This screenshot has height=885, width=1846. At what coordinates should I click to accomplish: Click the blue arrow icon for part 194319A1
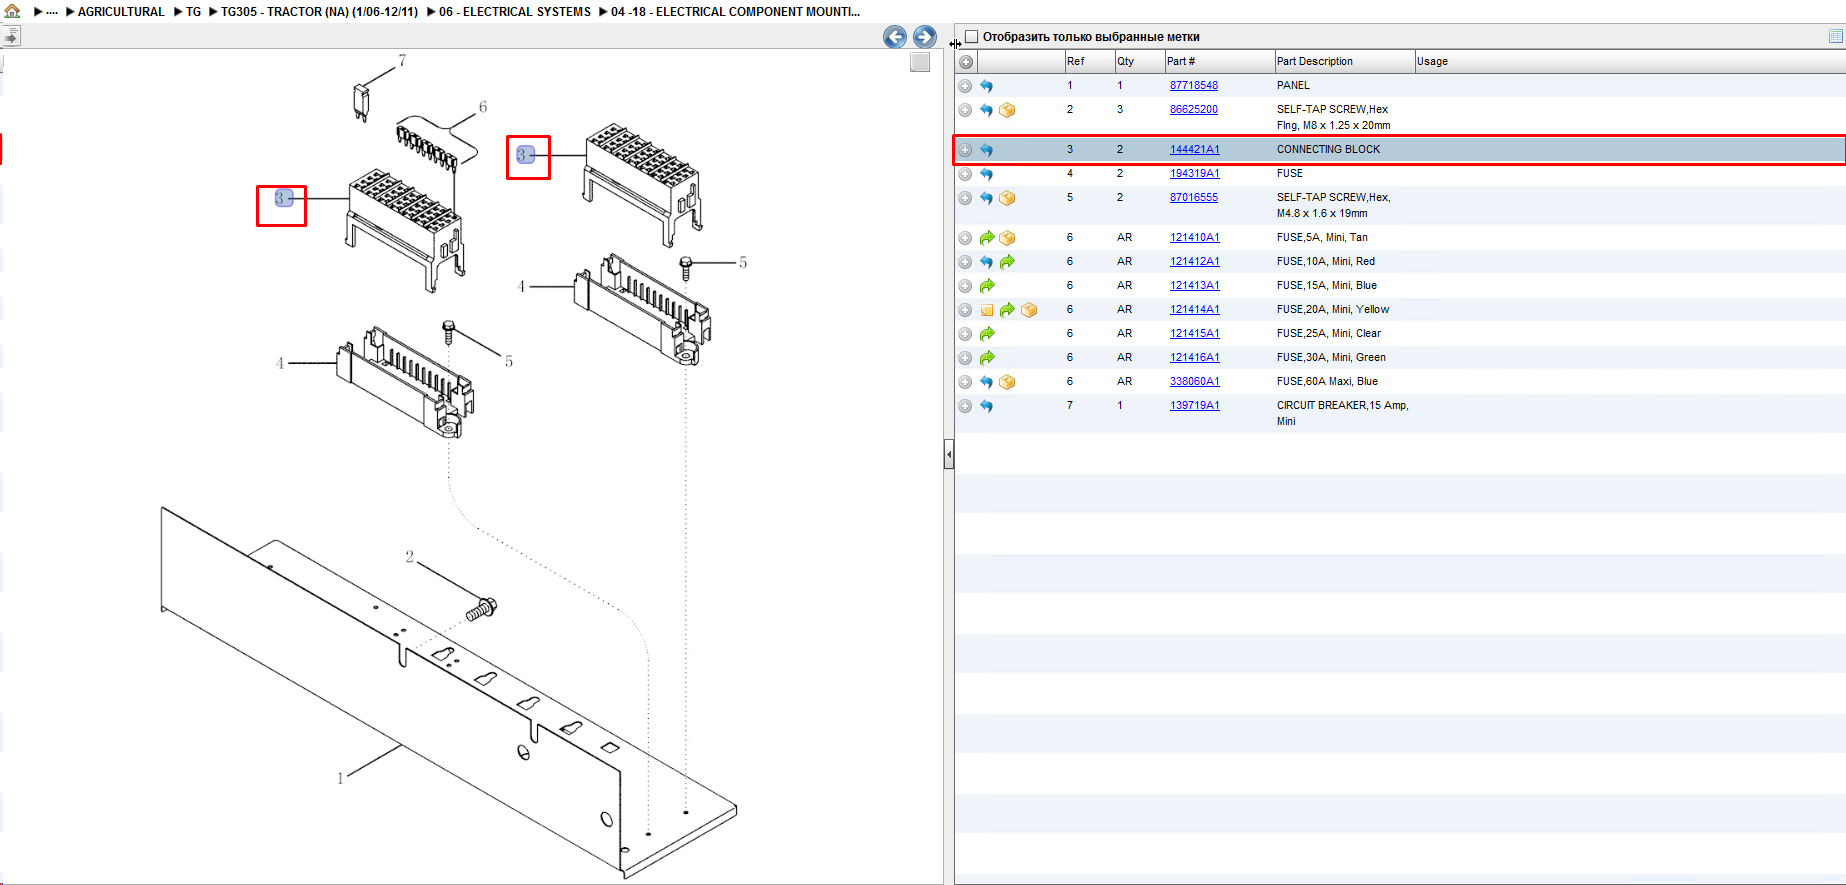986,174
